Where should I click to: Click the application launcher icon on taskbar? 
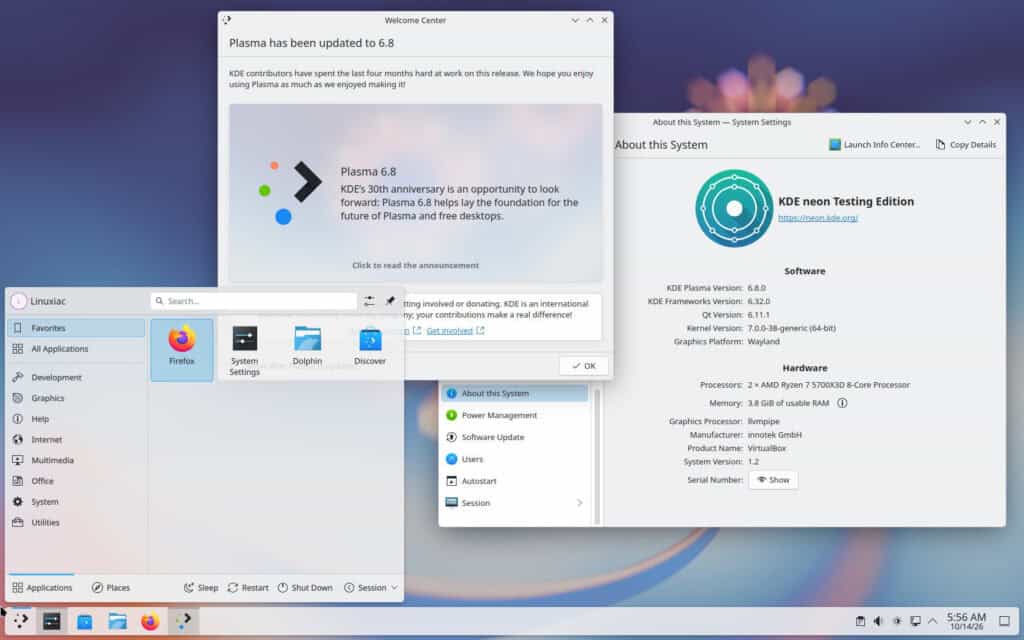[21, 622]
